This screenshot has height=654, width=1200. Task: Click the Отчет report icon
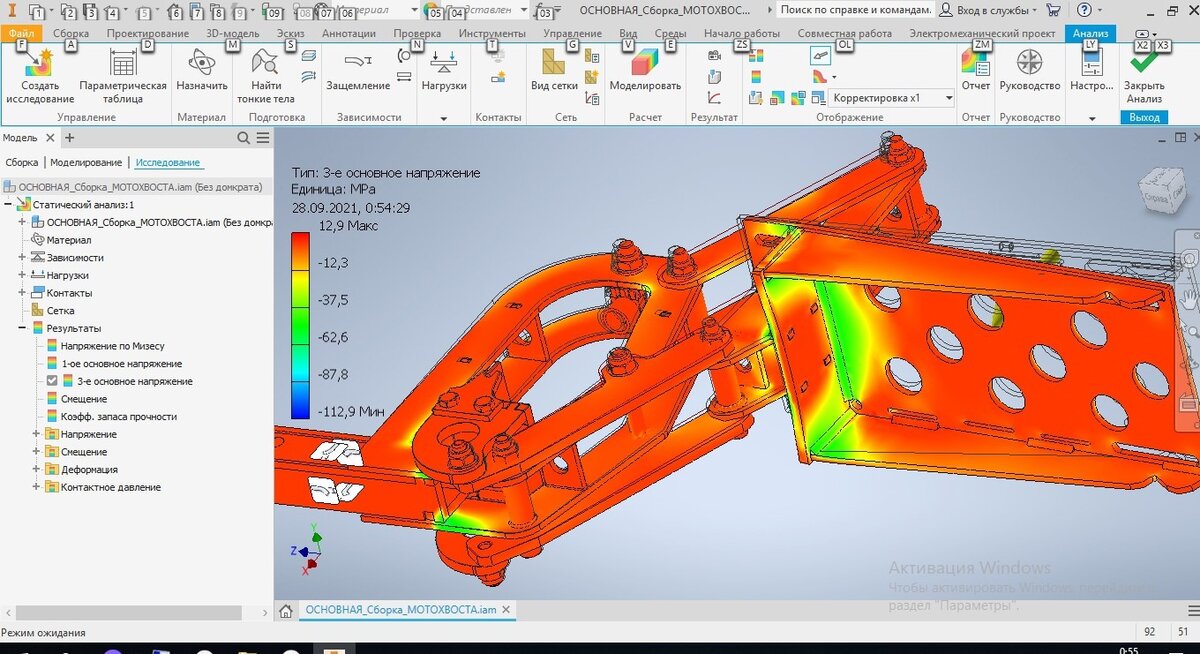[x=975, y=63]
